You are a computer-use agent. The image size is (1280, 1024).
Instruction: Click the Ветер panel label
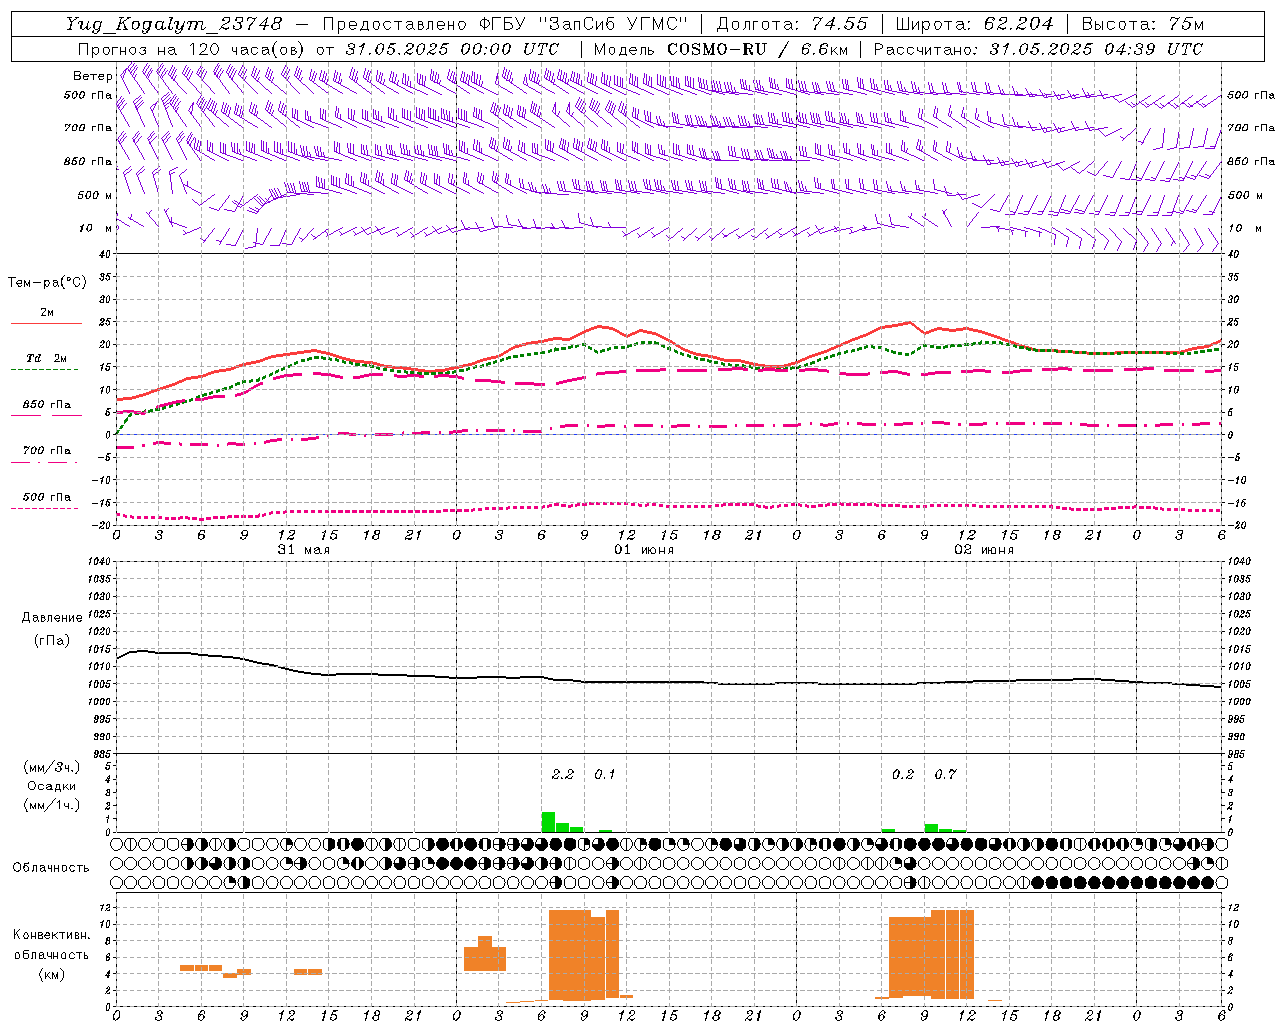pos(92,76)
